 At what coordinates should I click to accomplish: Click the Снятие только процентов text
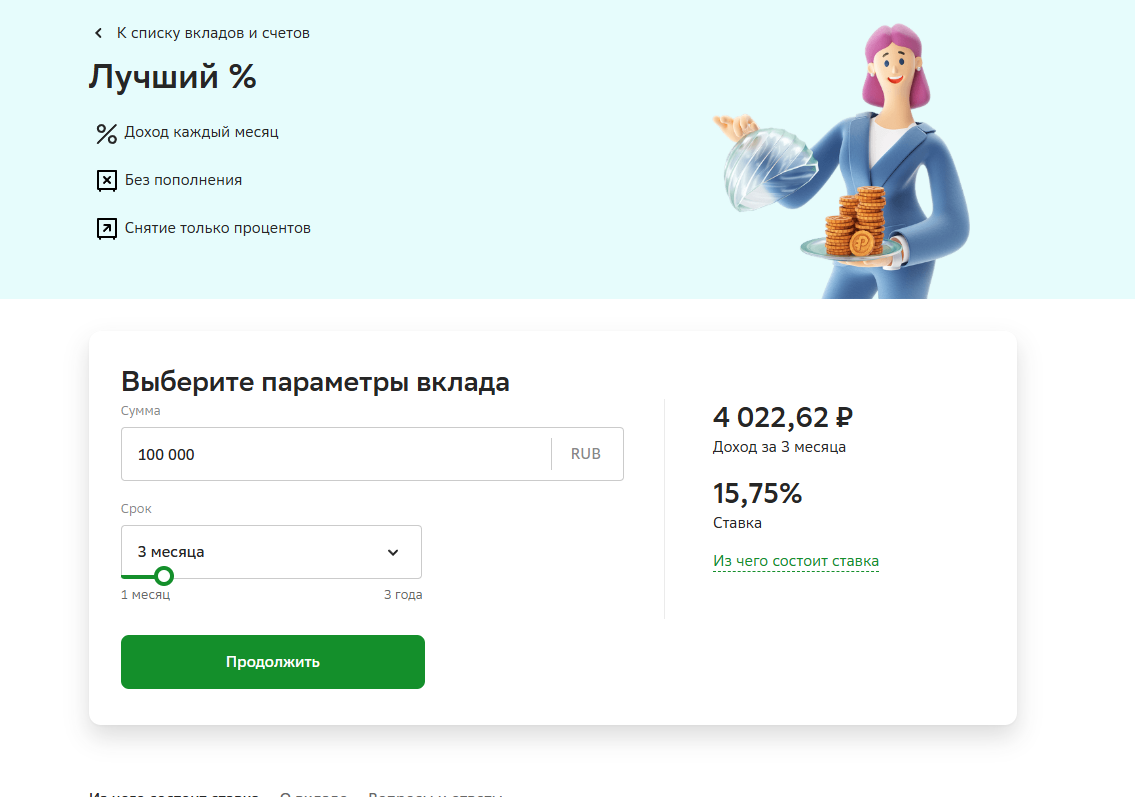point(217,228)
